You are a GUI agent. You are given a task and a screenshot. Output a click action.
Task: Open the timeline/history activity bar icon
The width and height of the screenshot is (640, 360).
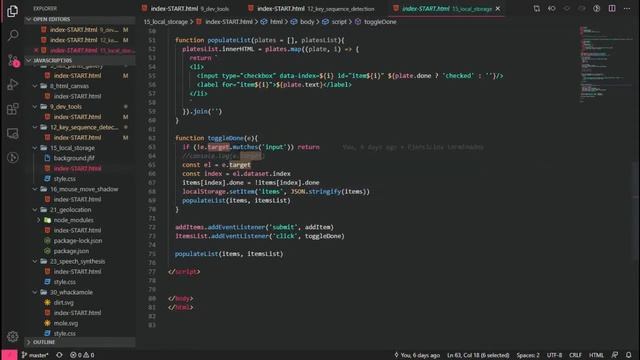click(12, 158)
